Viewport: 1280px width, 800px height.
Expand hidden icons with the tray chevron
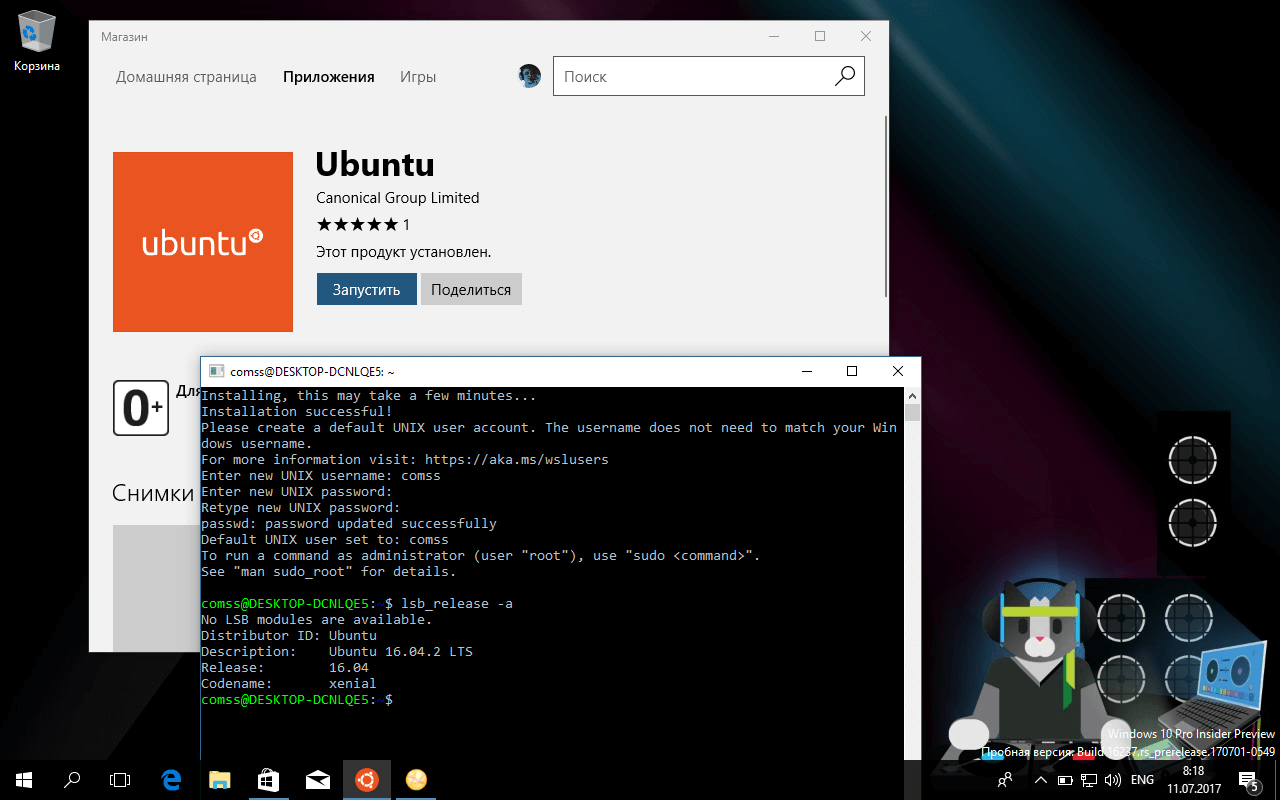click(1040, 780)
